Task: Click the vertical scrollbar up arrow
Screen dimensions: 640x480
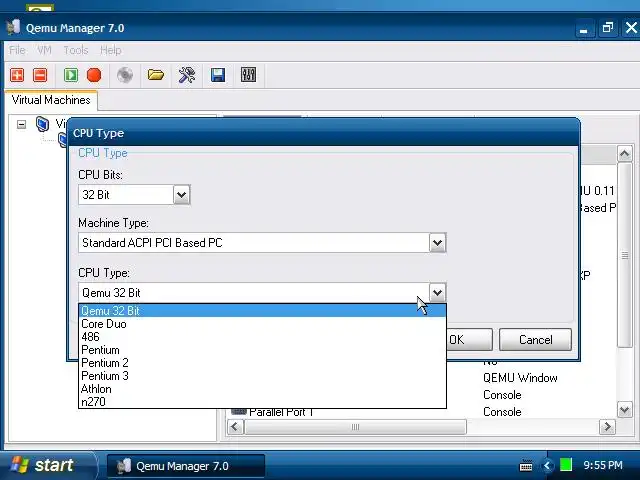Action: click(625, 154)
